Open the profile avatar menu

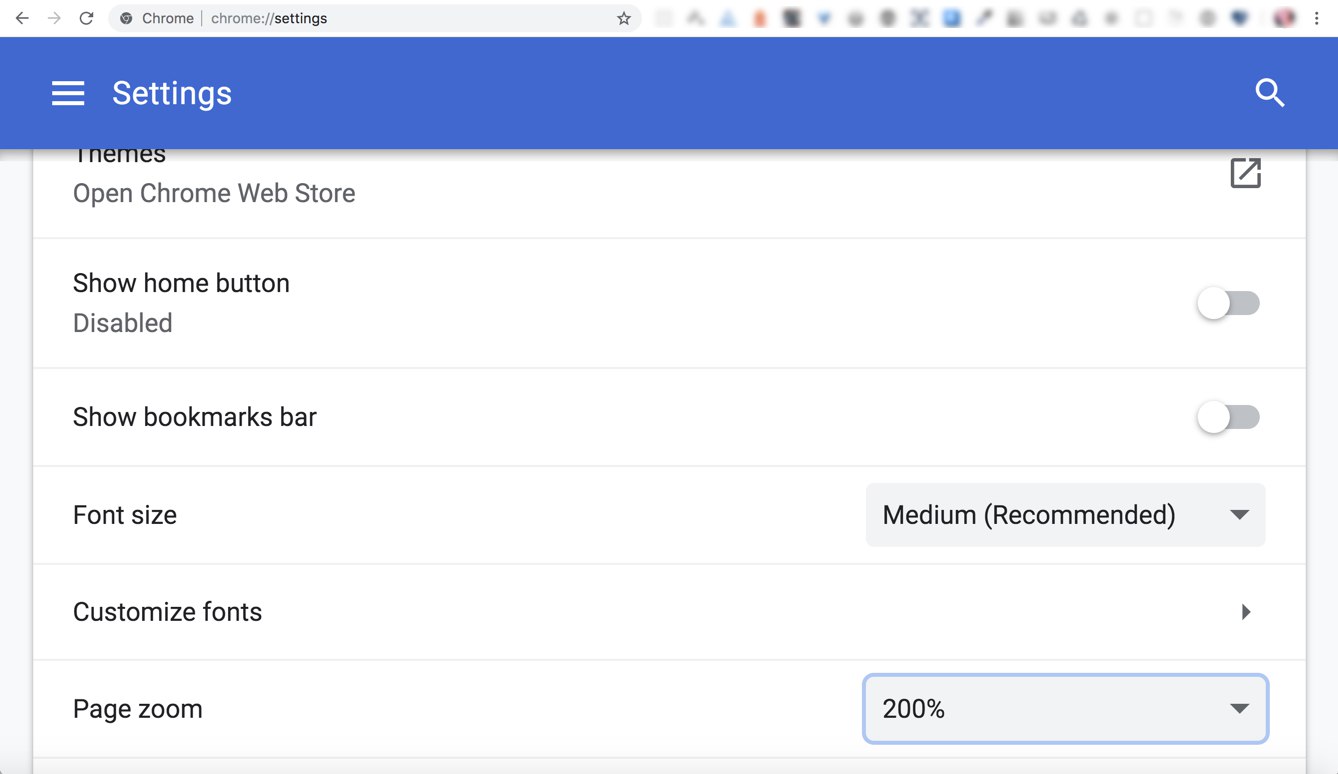[x=1284, y=18]
